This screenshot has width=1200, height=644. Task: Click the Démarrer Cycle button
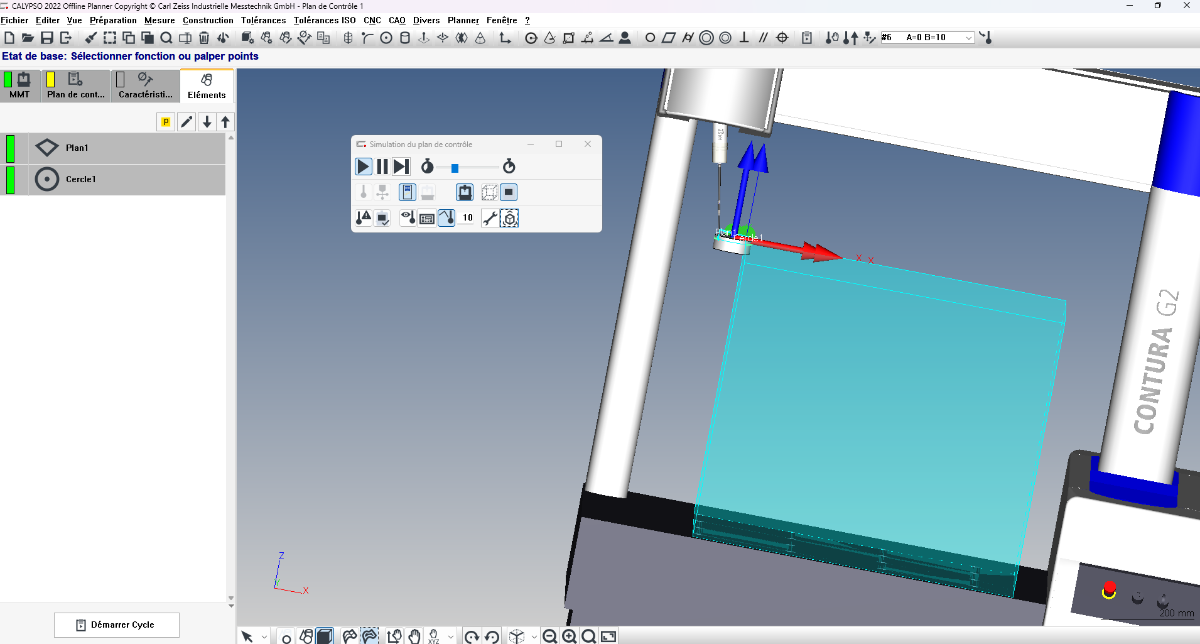116,625
